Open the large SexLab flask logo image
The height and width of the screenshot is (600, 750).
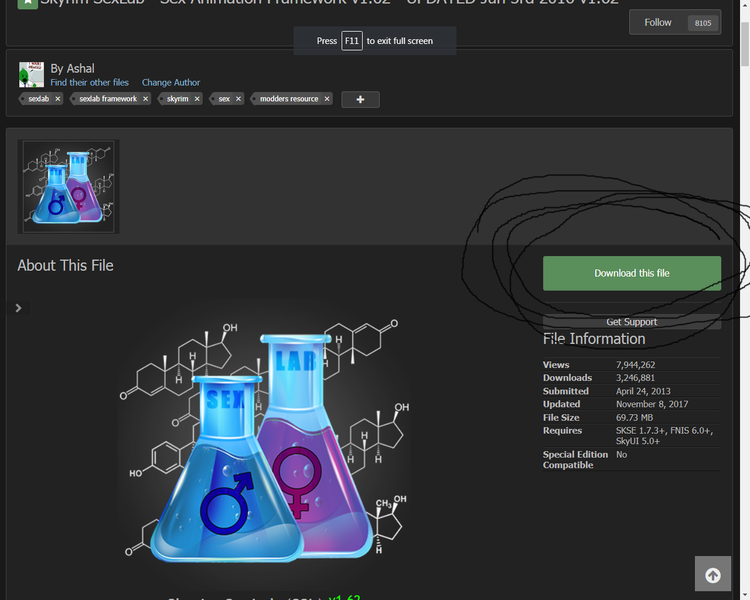pos(265,444)
